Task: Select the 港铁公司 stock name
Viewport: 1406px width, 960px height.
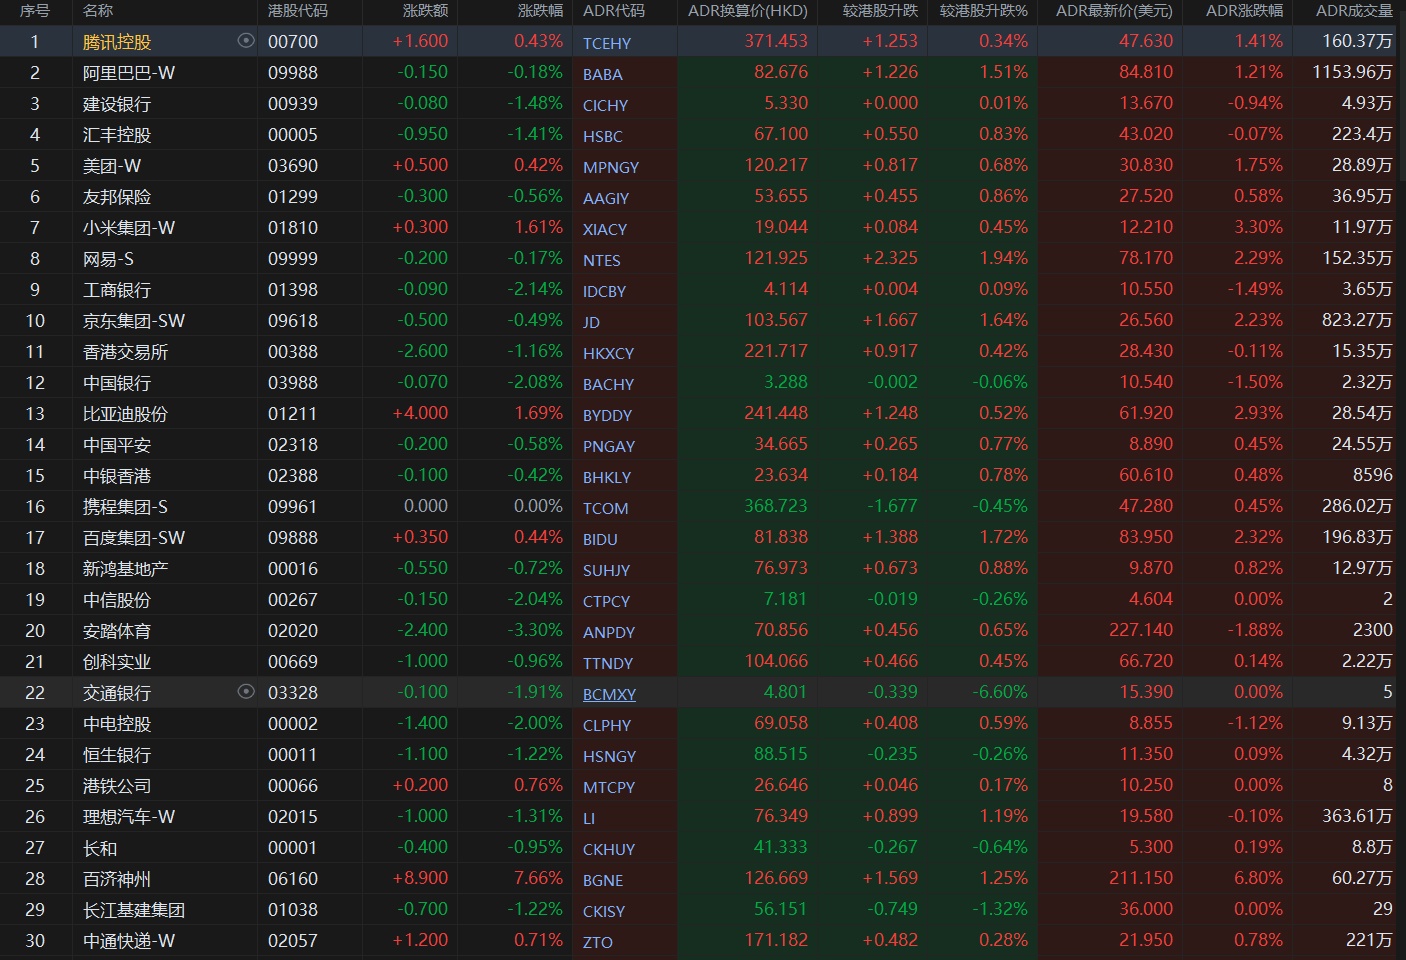Action: [x=117, y=786]
